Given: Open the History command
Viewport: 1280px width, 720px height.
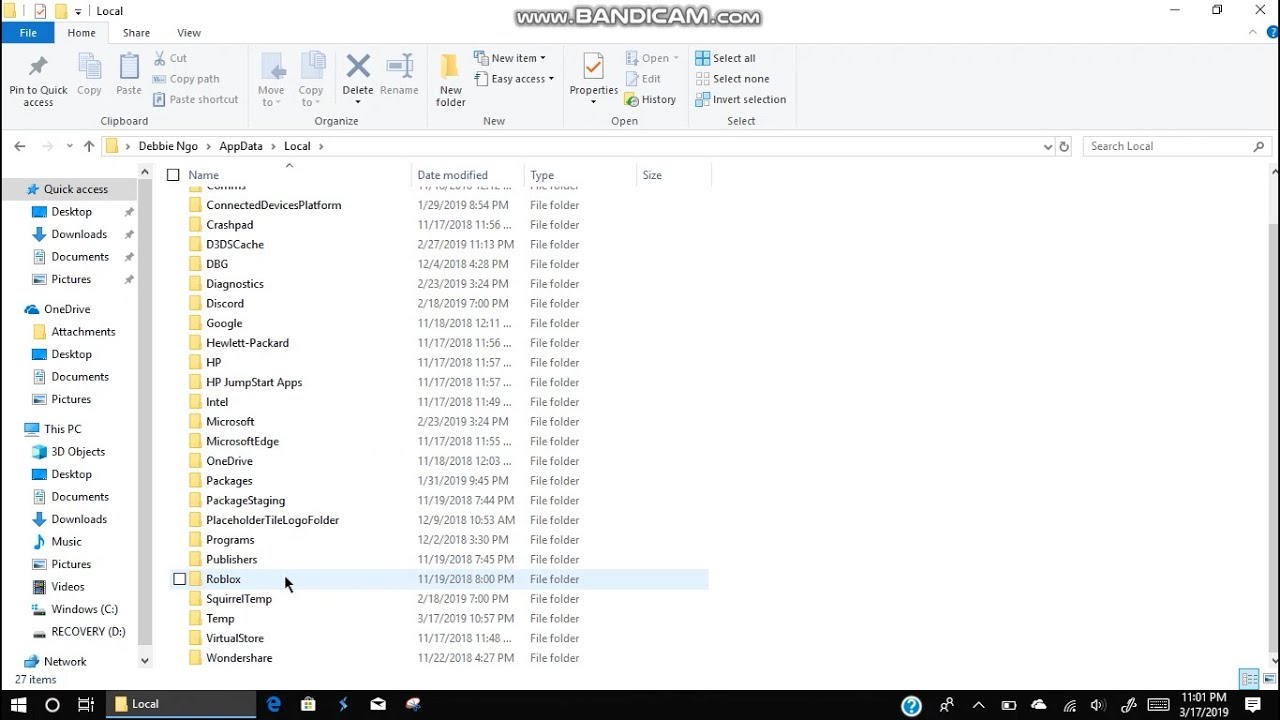Looking at the screenshot, I should tap(650, 99).
